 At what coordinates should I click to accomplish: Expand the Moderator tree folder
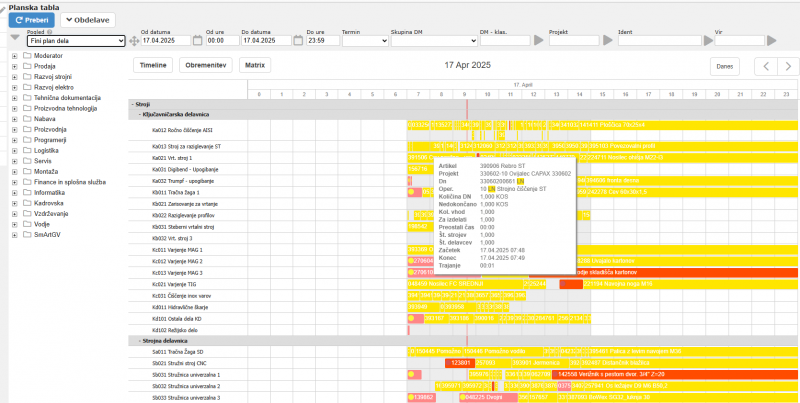(14, 55)
